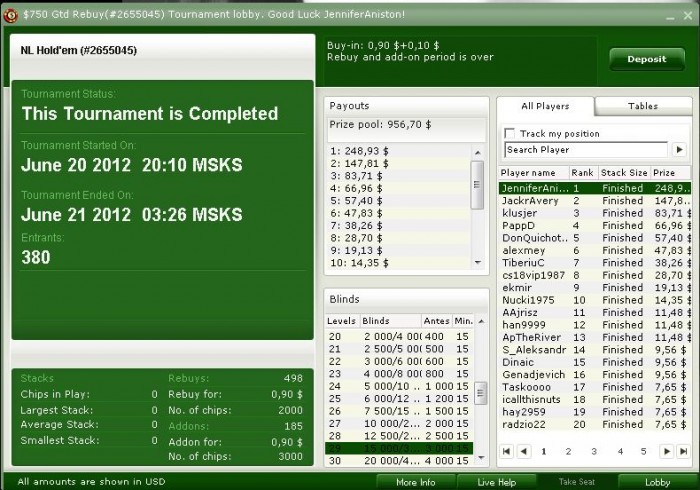
Task: Select player row S_Aleksandr
Action: tap(595, 350)
